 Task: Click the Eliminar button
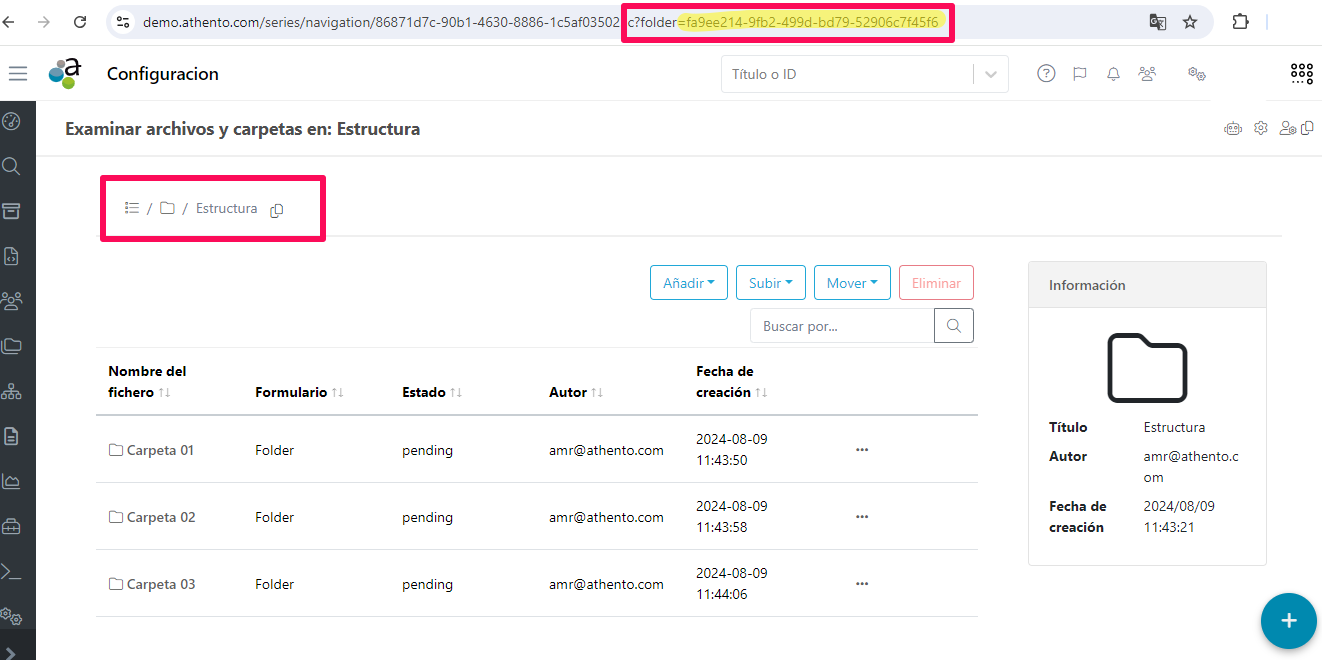tap(936, 283)
